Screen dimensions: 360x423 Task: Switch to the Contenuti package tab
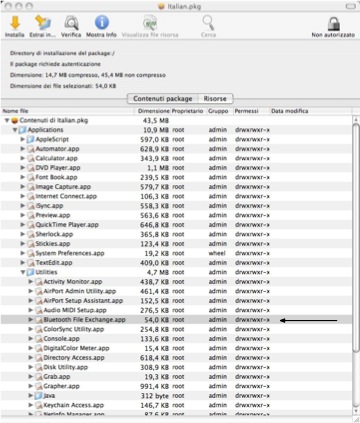[x=163, y=99]
